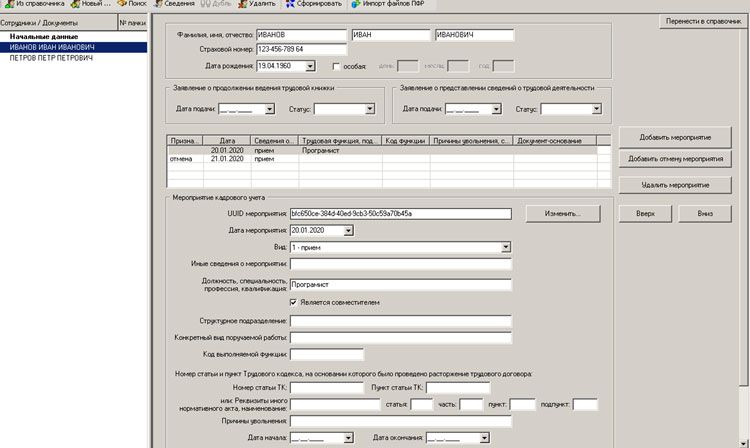Click the 'Удалить' toolbar icon

243,4
